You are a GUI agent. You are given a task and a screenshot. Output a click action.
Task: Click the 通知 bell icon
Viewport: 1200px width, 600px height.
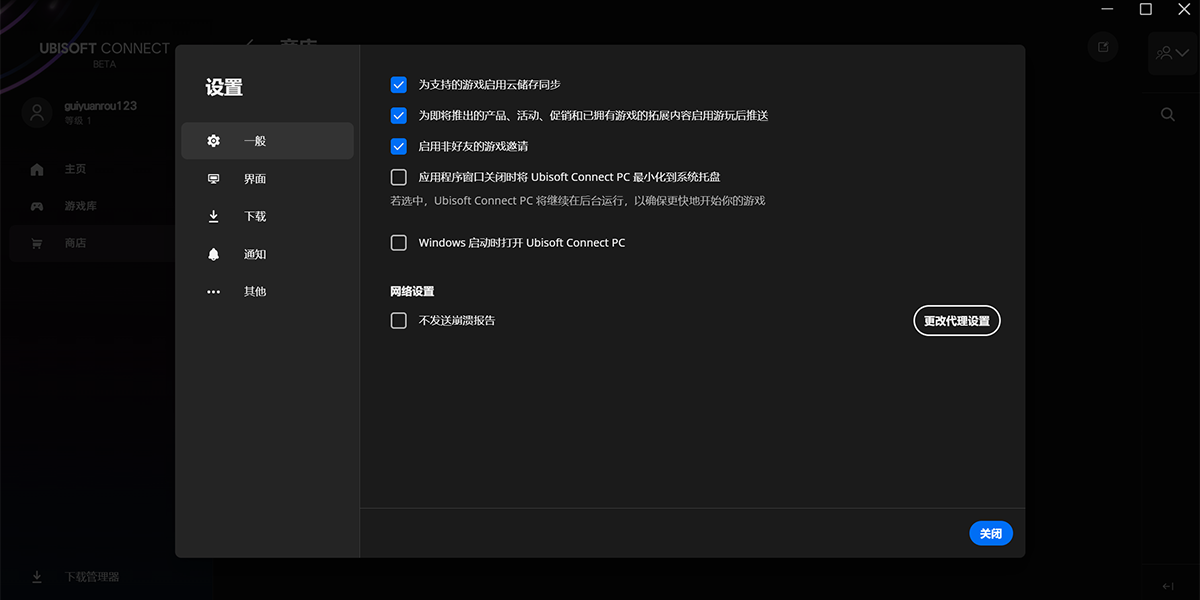pos(213,254)
